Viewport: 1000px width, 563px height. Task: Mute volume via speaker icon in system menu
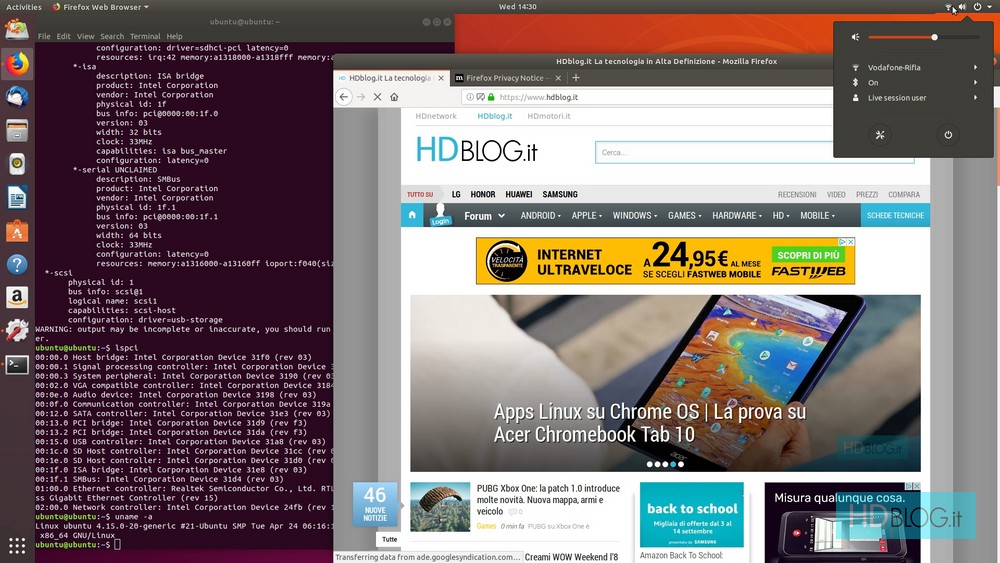coord(855,37)
